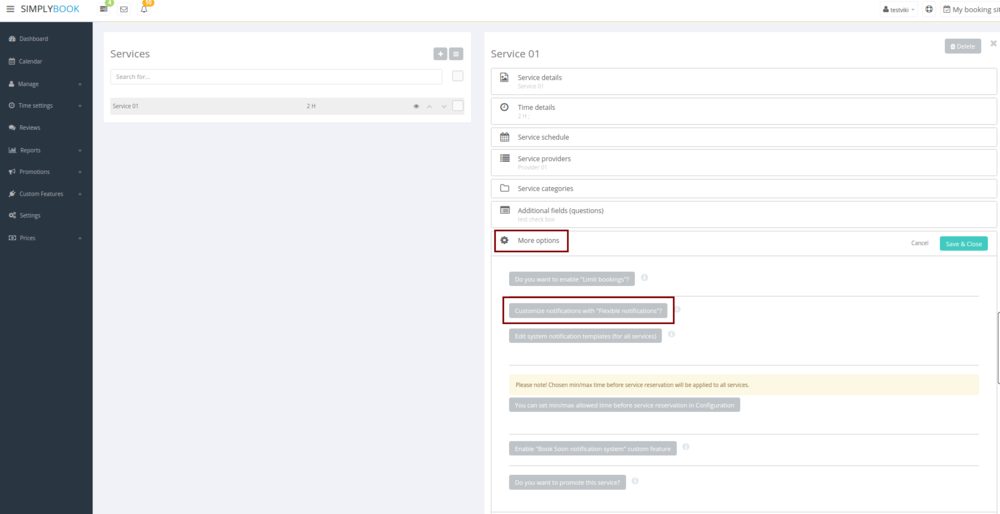Click the services Search for field
The width and height of the screenshot is (1000, 514).
(276, 76)
